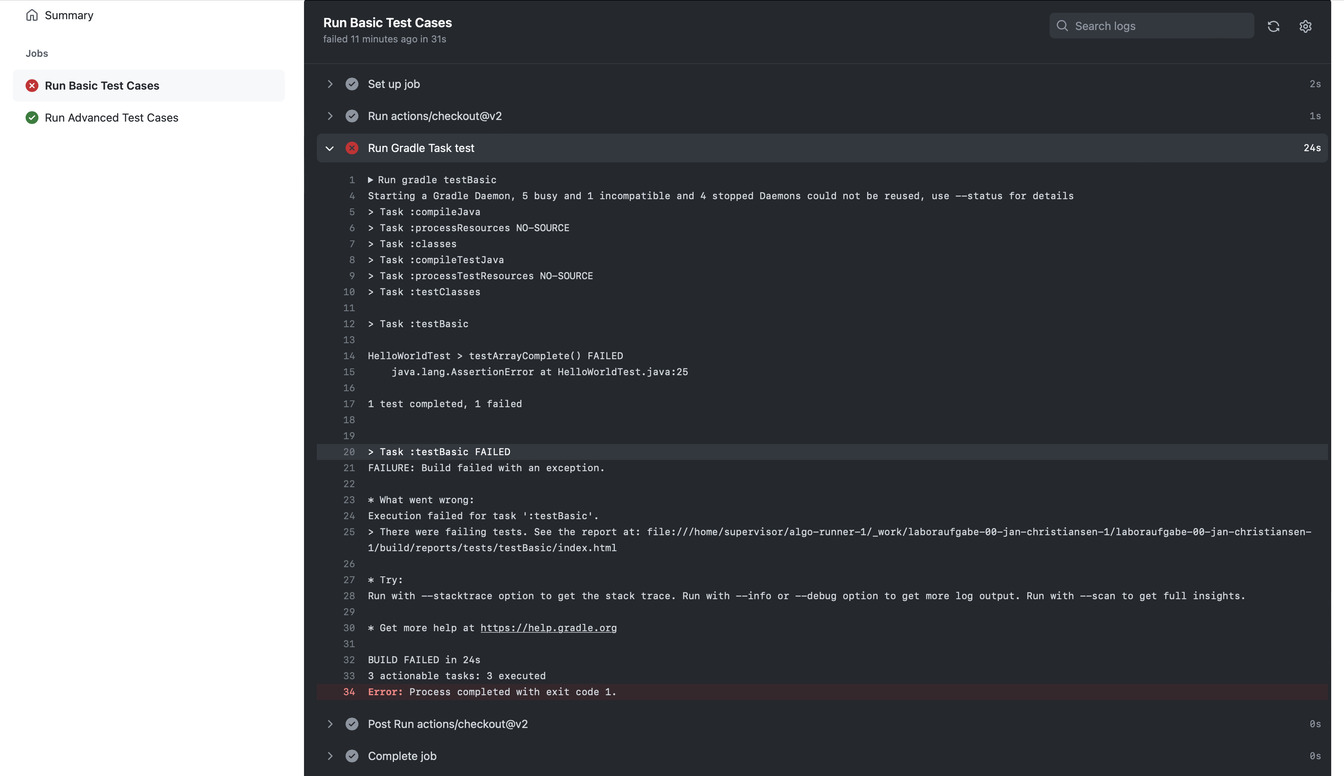Click log line number 34
The image size is (1344, 776).
coord(349,692)
